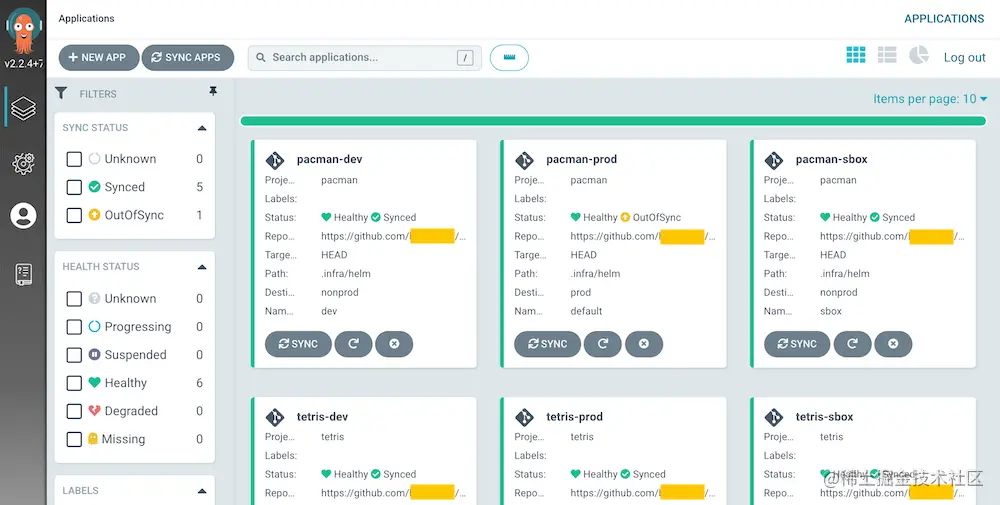Delete the pacman-prod application

point(644,344)
